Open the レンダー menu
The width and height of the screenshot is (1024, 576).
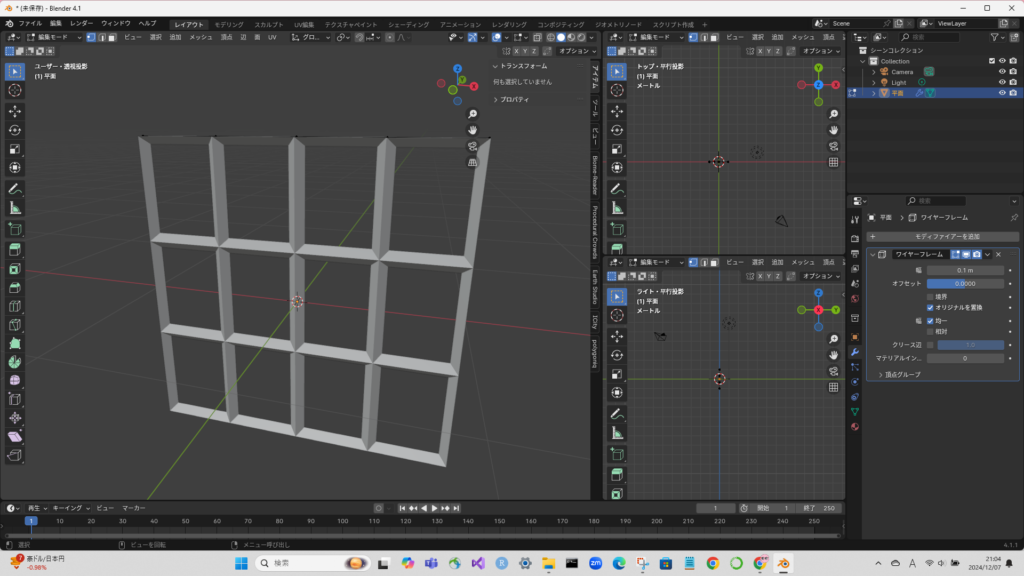click(x=81, y=23)
